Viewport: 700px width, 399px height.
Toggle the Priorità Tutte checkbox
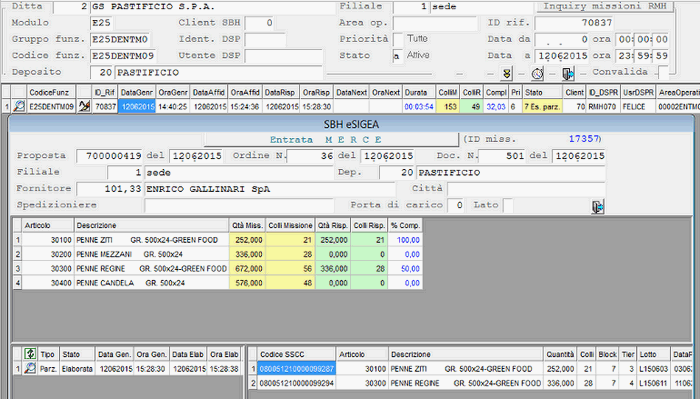tap(397, 39)
